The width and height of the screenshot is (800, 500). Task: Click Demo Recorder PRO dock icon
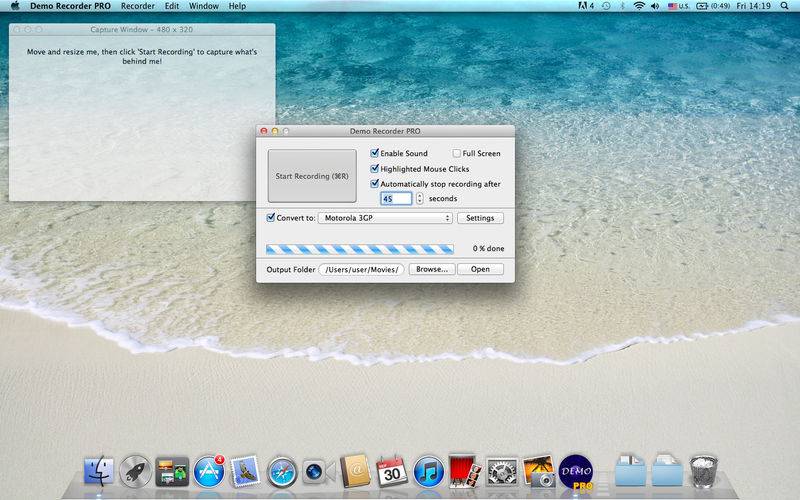coord(576,472)
